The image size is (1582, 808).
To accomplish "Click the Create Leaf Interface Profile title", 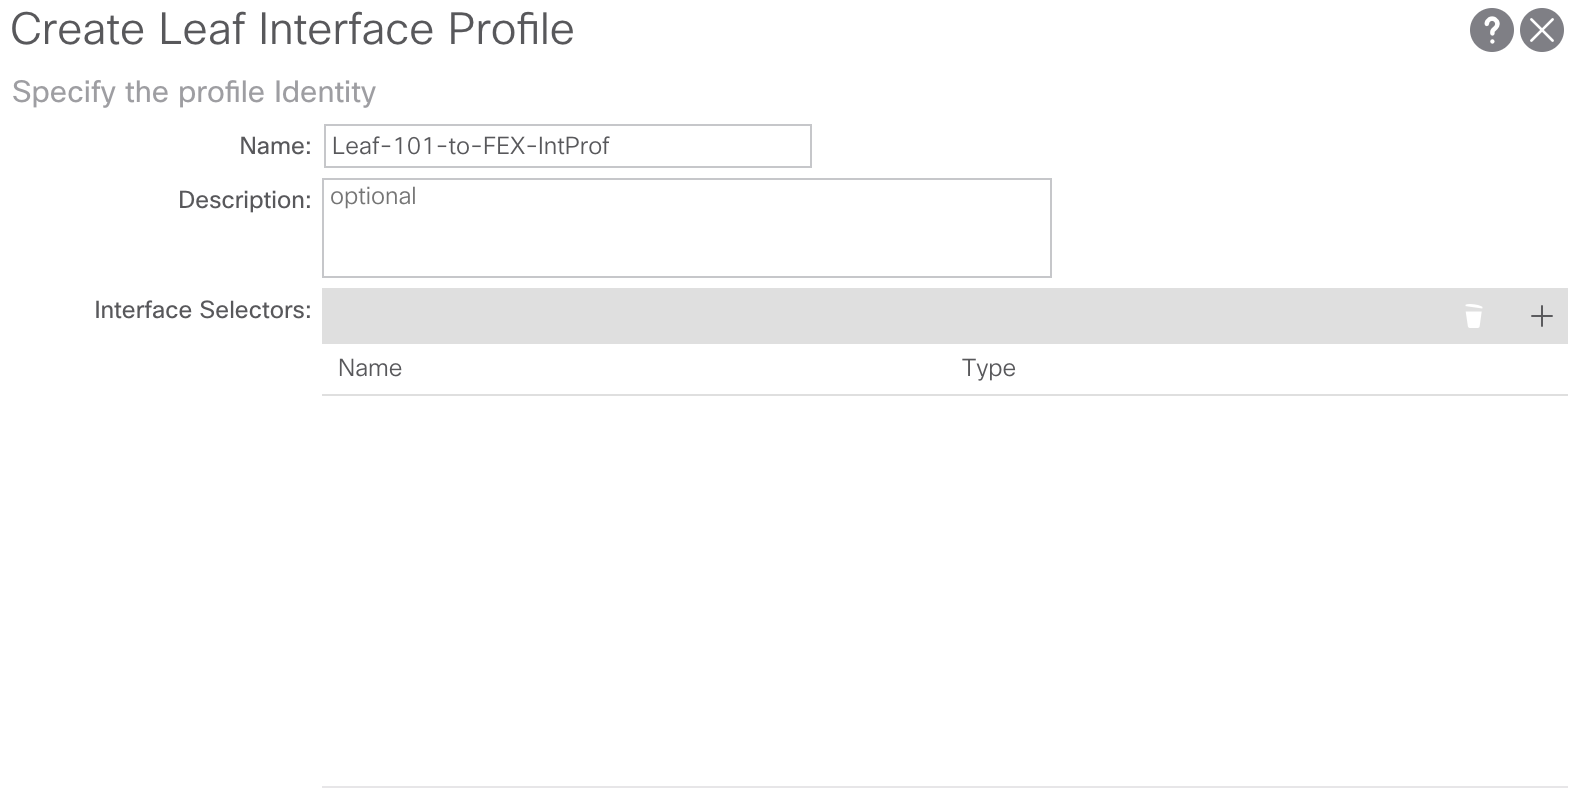I will pyautogui.click(x=292, y=30).
